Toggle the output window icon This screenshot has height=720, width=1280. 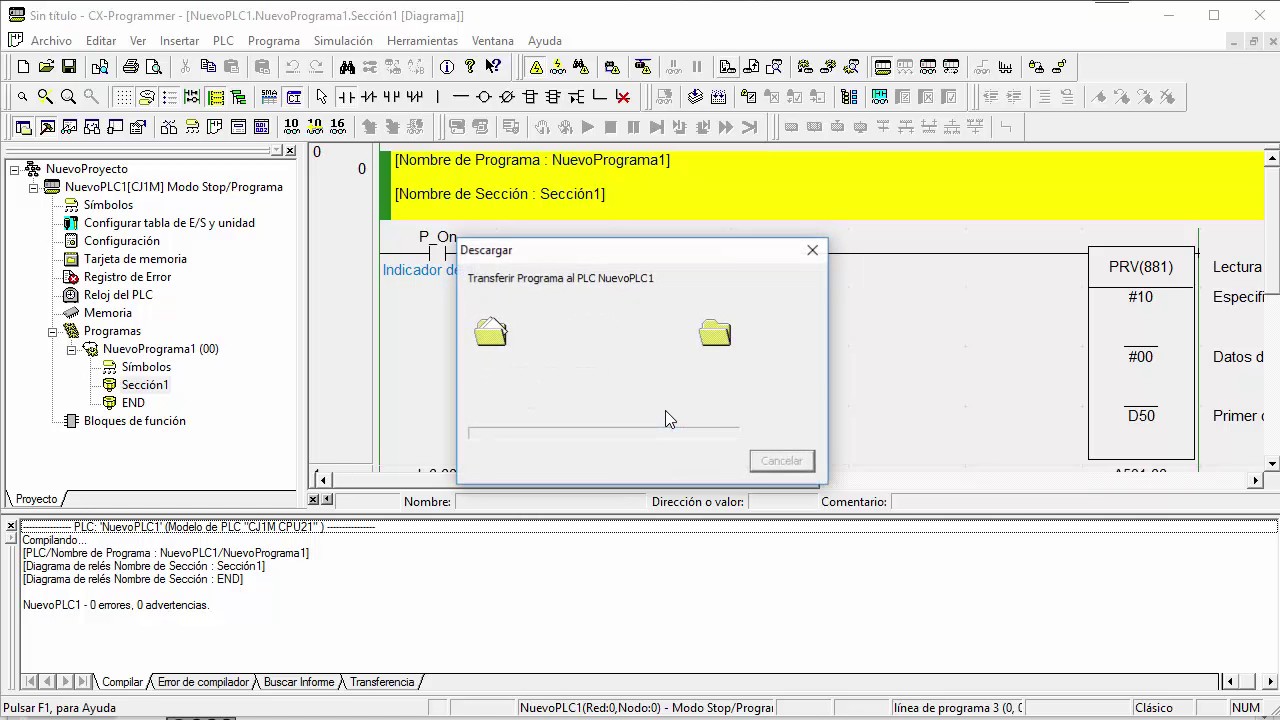click(46, 127)
